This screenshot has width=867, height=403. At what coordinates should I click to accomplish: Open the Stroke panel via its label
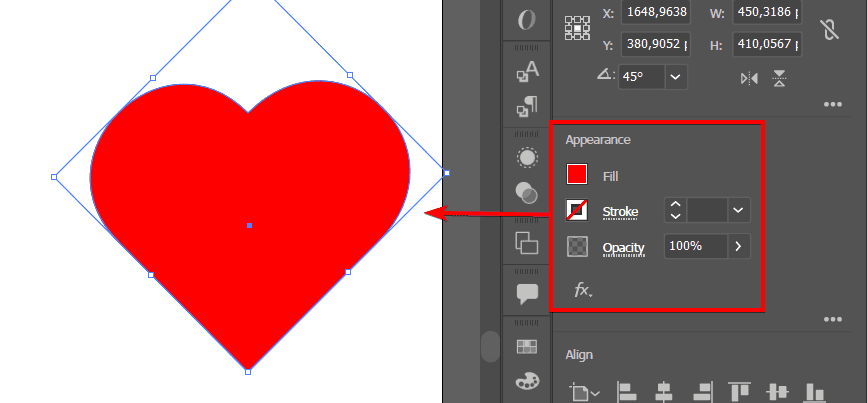click(x=620, y=211)
